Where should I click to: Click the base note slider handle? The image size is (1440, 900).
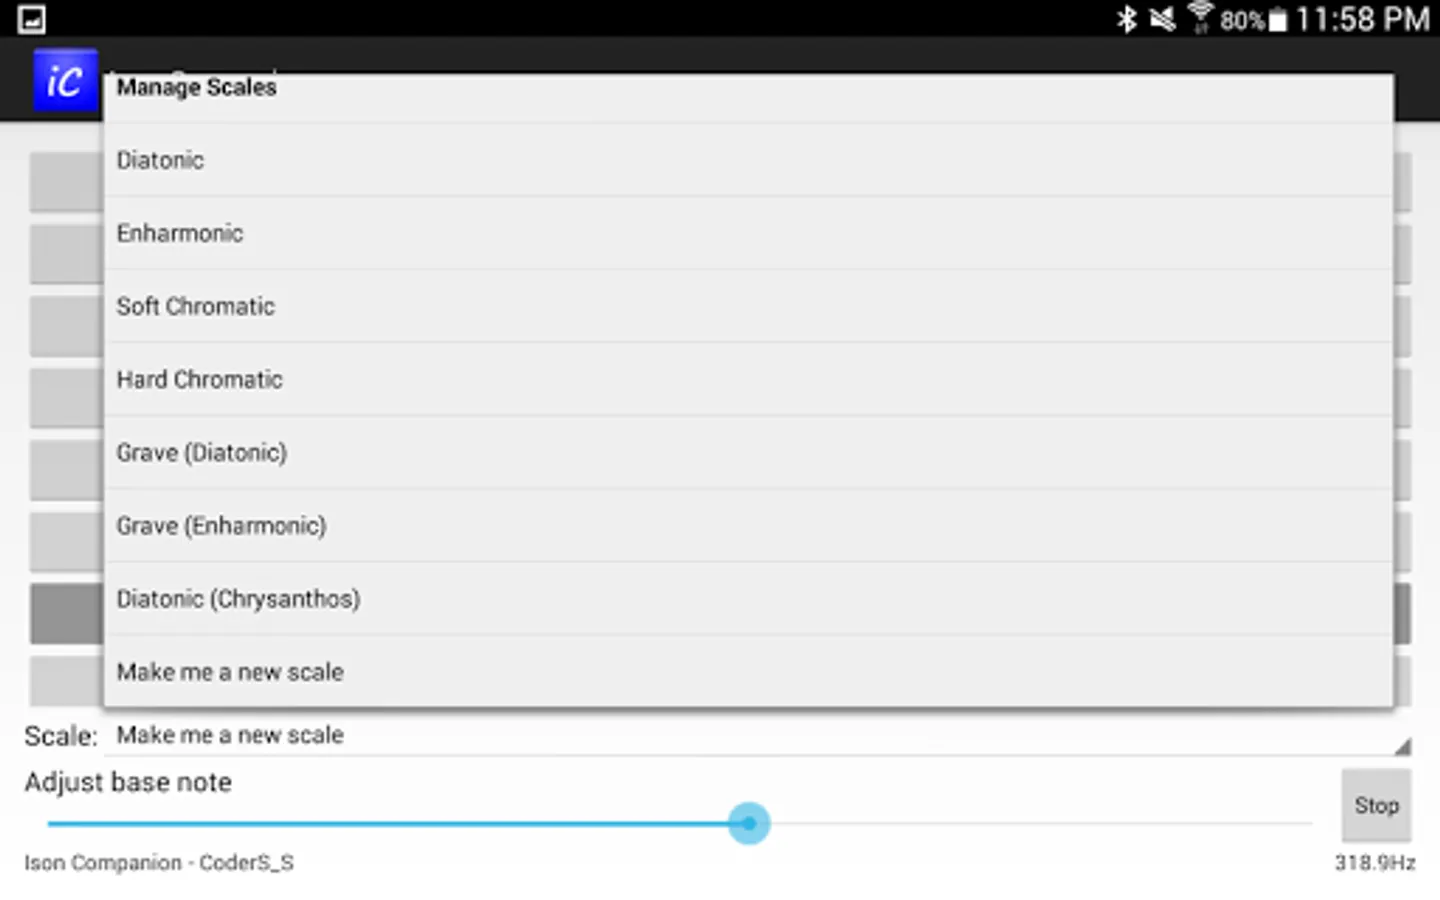[x=749, y=823]
